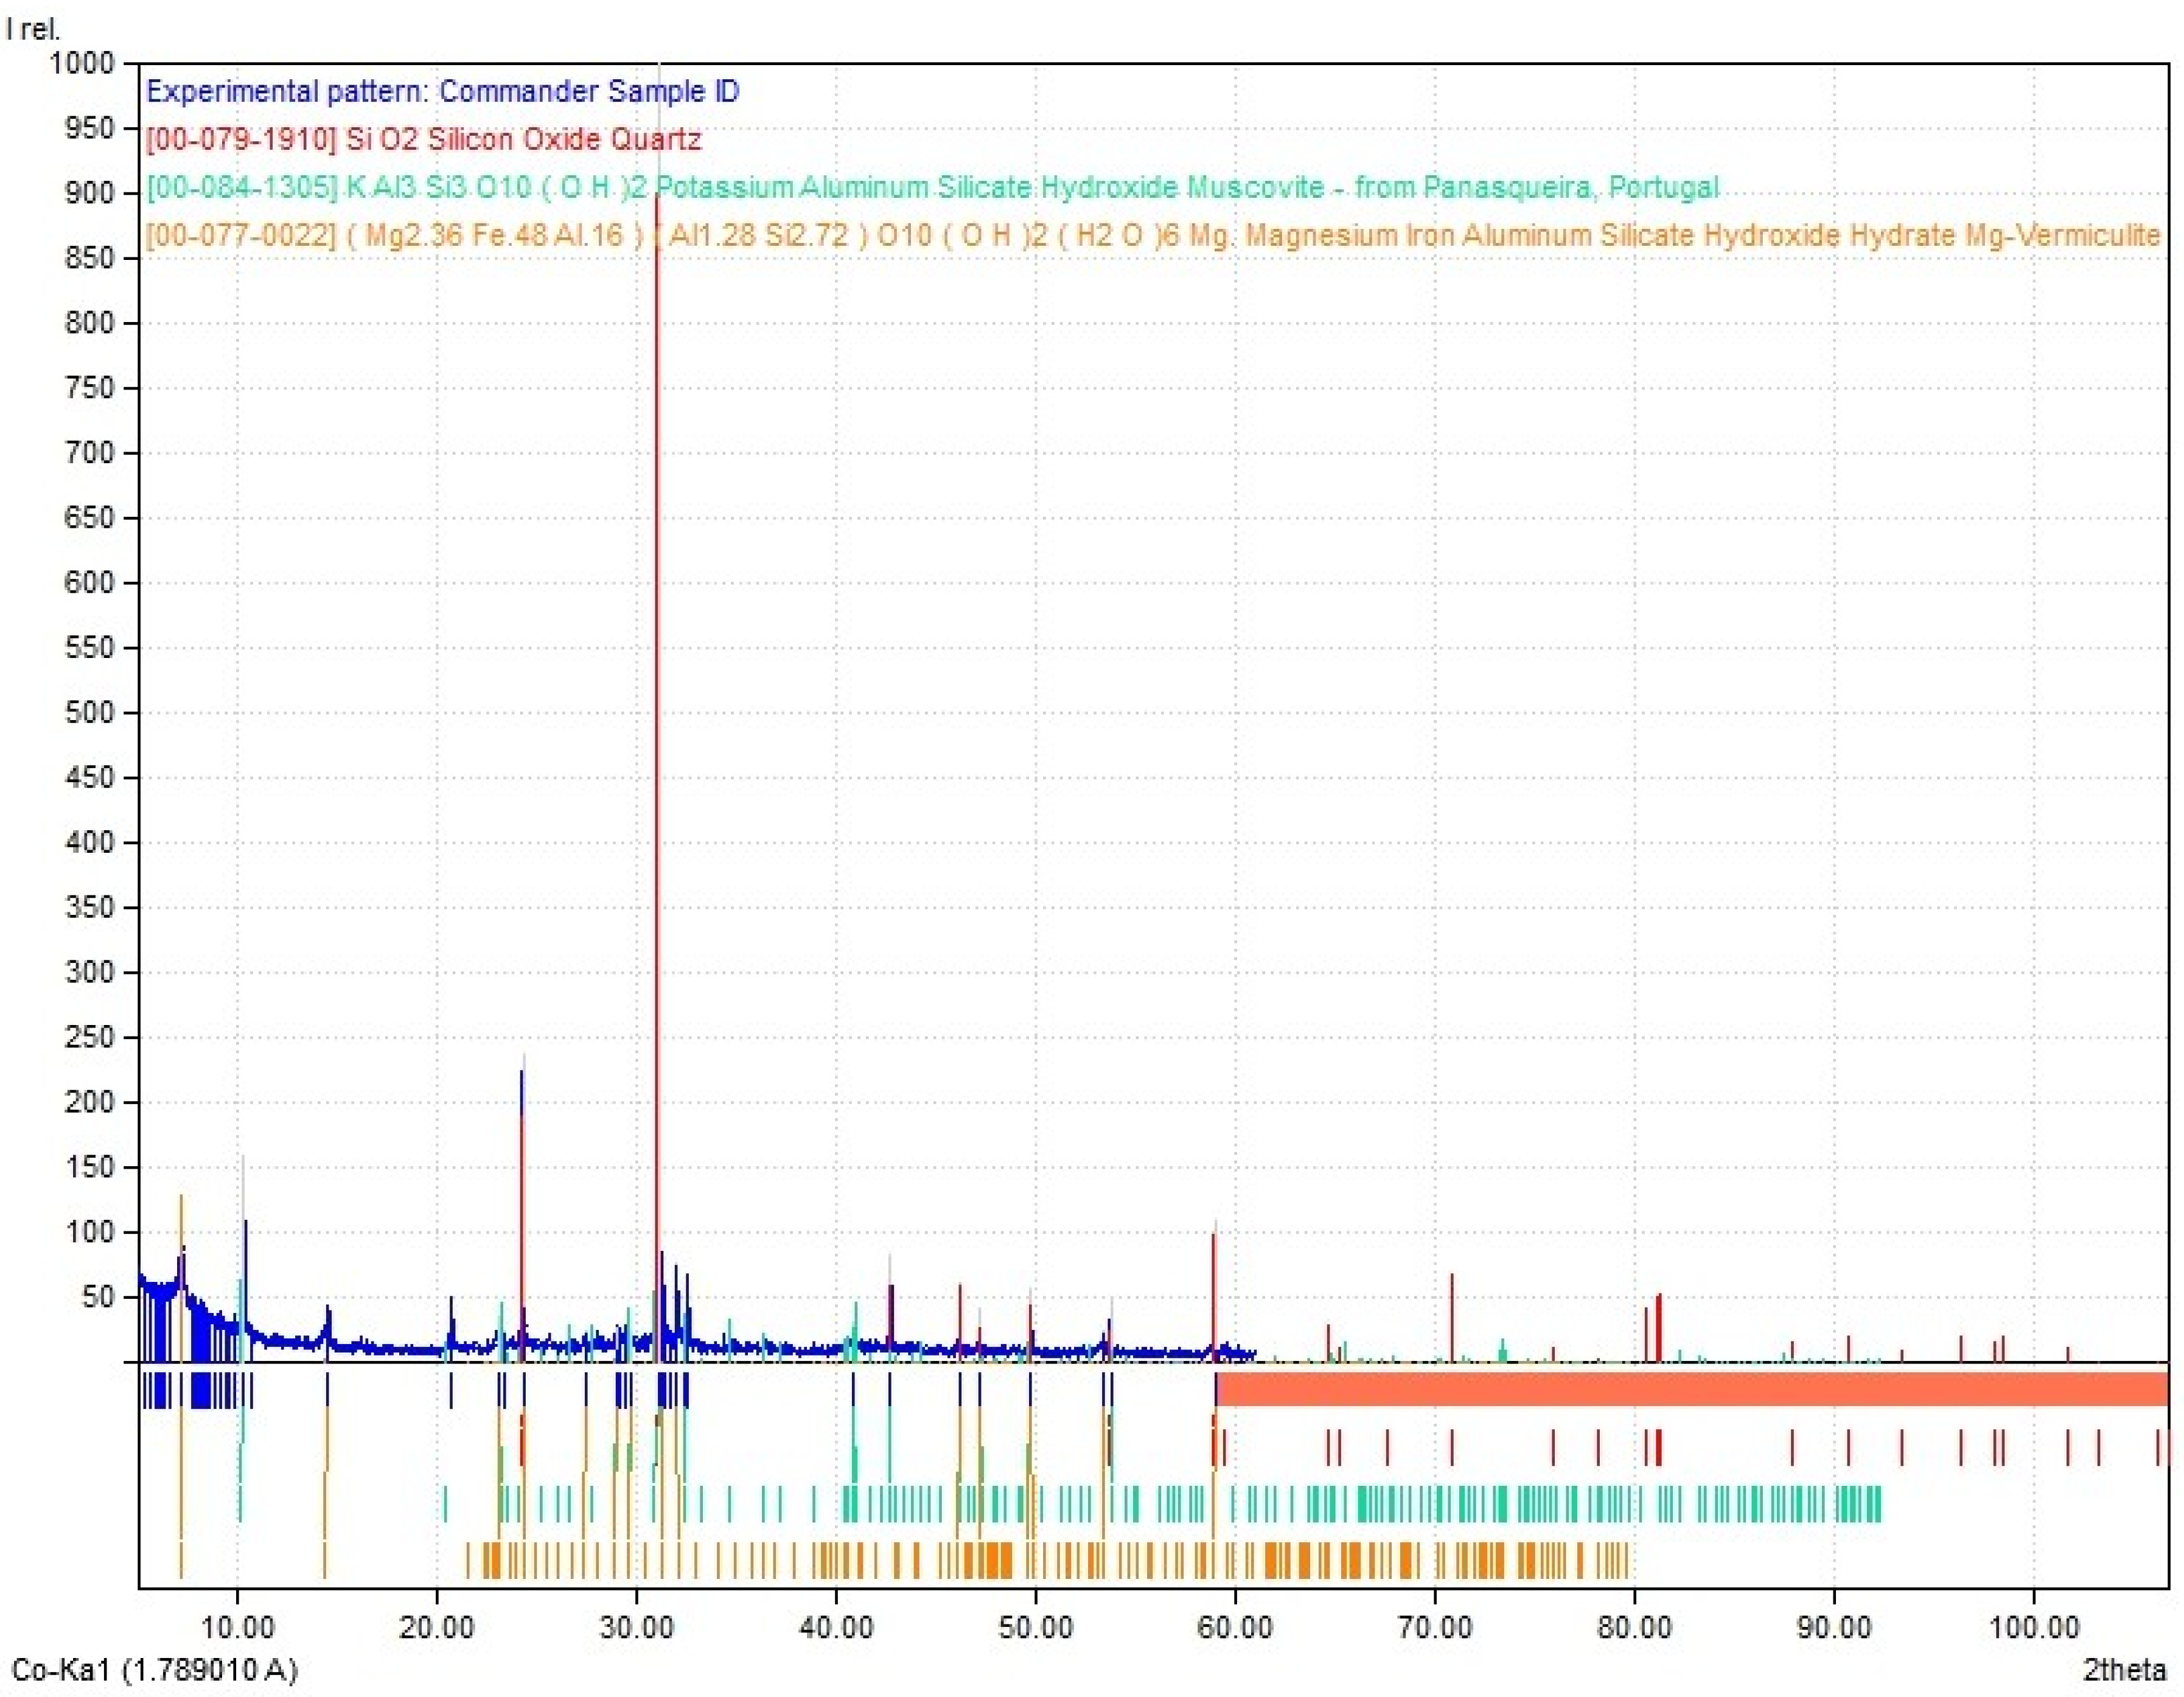2184x1697 pixels.
Task: Click the 1000 value on intensity axis
Action: pyautogui.click(x=82, y=63)
